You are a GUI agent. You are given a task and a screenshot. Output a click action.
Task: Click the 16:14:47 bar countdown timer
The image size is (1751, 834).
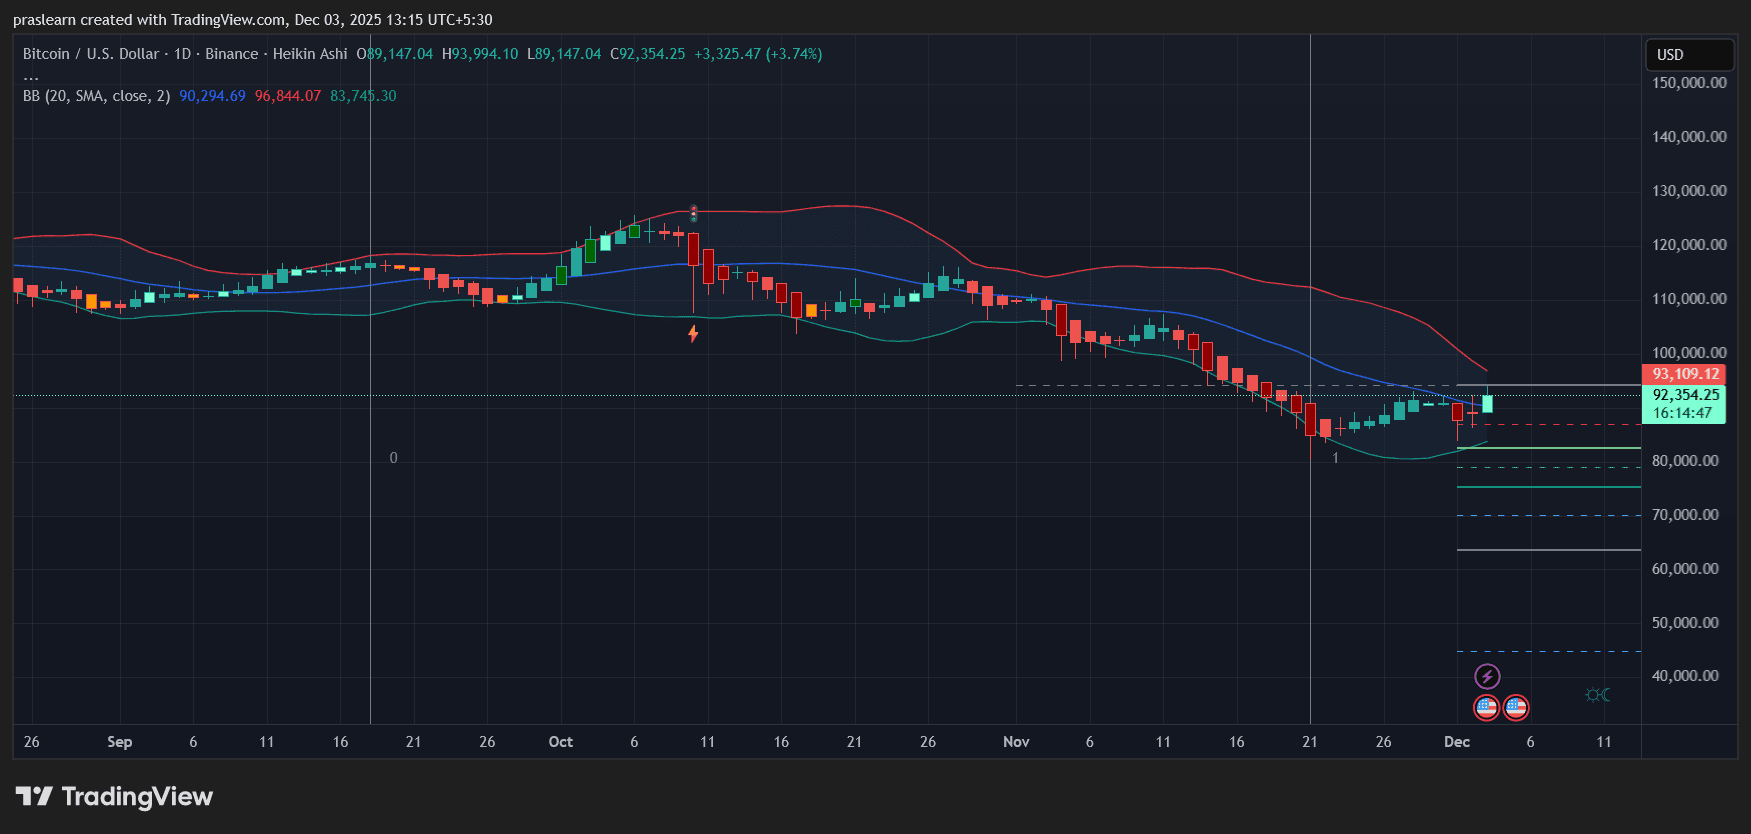point(1684,413)
